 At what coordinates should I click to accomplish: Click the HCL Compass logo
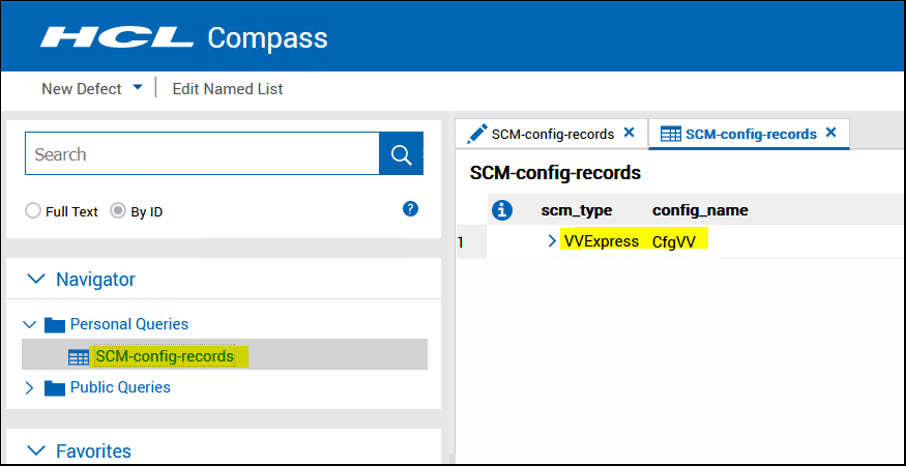pyautogui.click(x=184, y=38)
